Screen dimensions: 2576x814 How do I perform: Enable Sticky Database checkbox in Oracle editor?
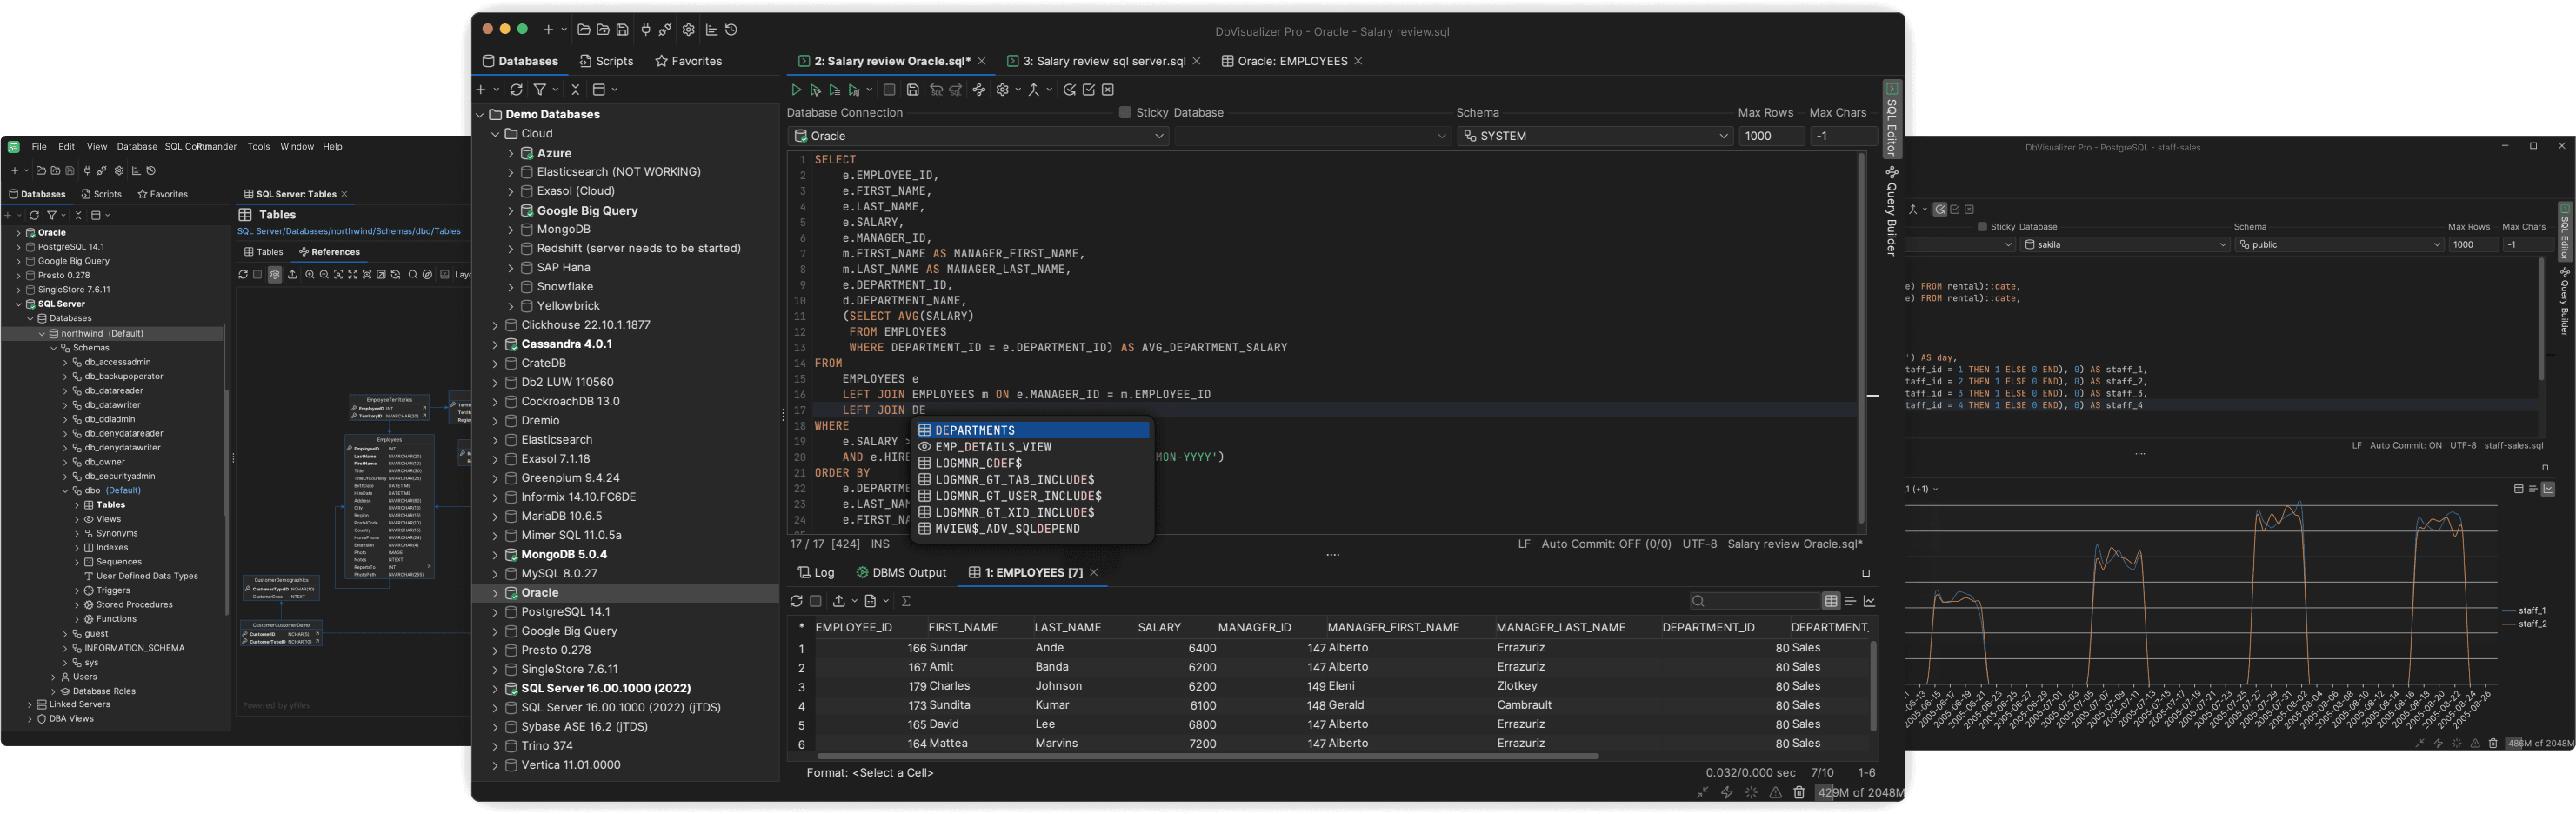click(1124, 113)
